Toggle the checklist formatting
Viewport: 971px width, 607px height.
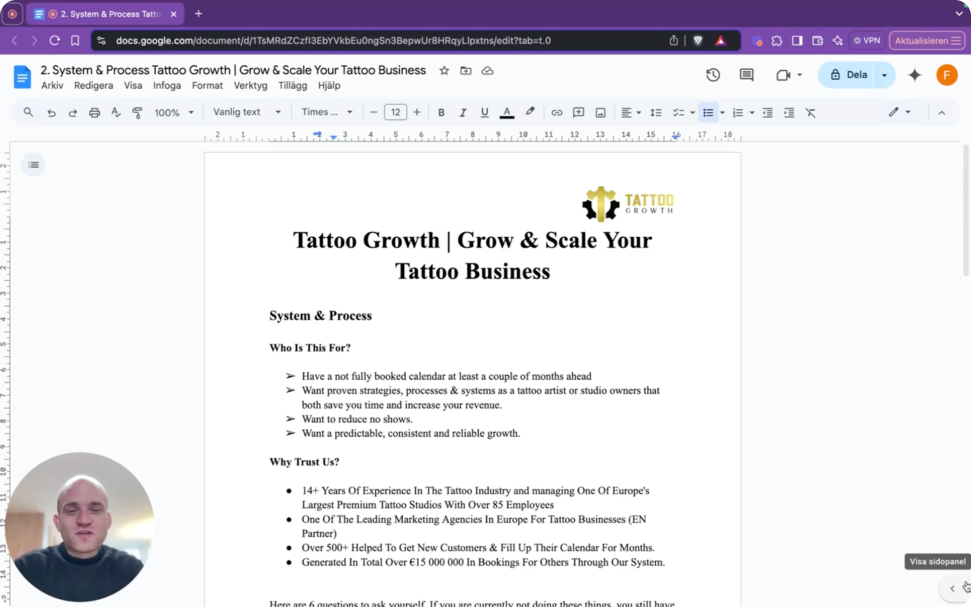pos(678,113)
